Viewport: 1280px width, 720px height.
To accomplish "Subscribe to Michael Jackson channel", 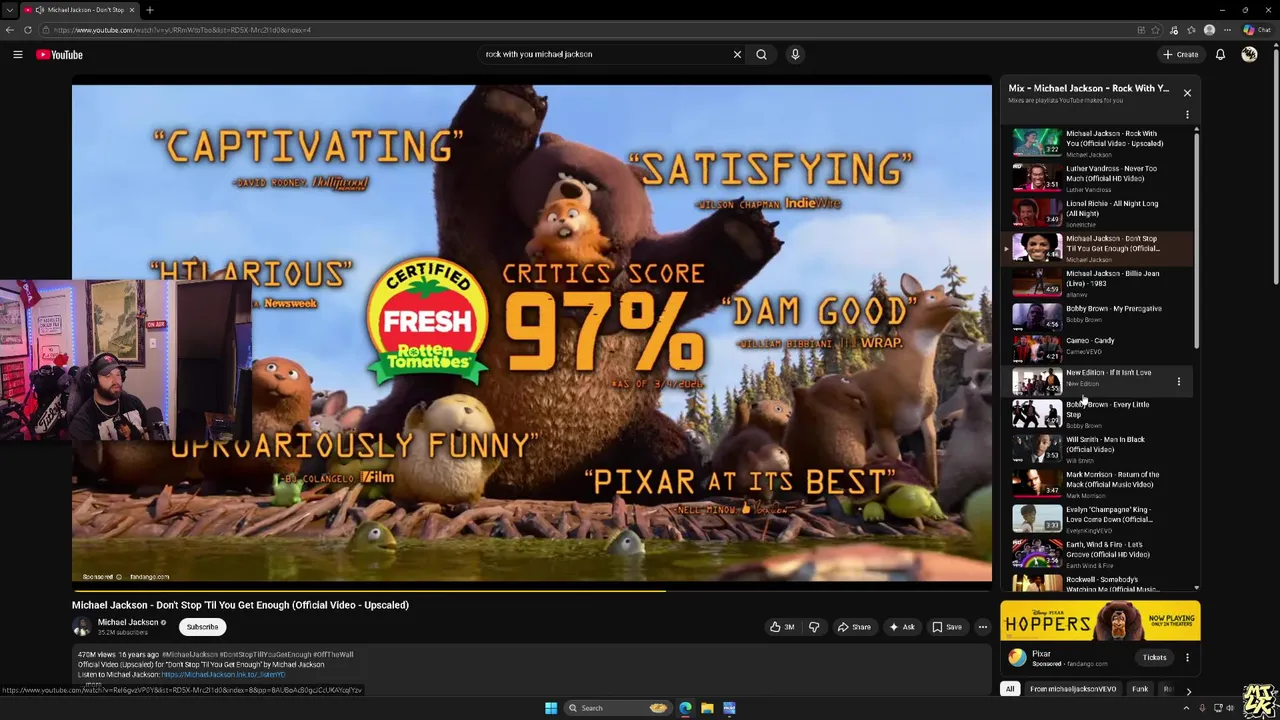I will pos(202,627).
